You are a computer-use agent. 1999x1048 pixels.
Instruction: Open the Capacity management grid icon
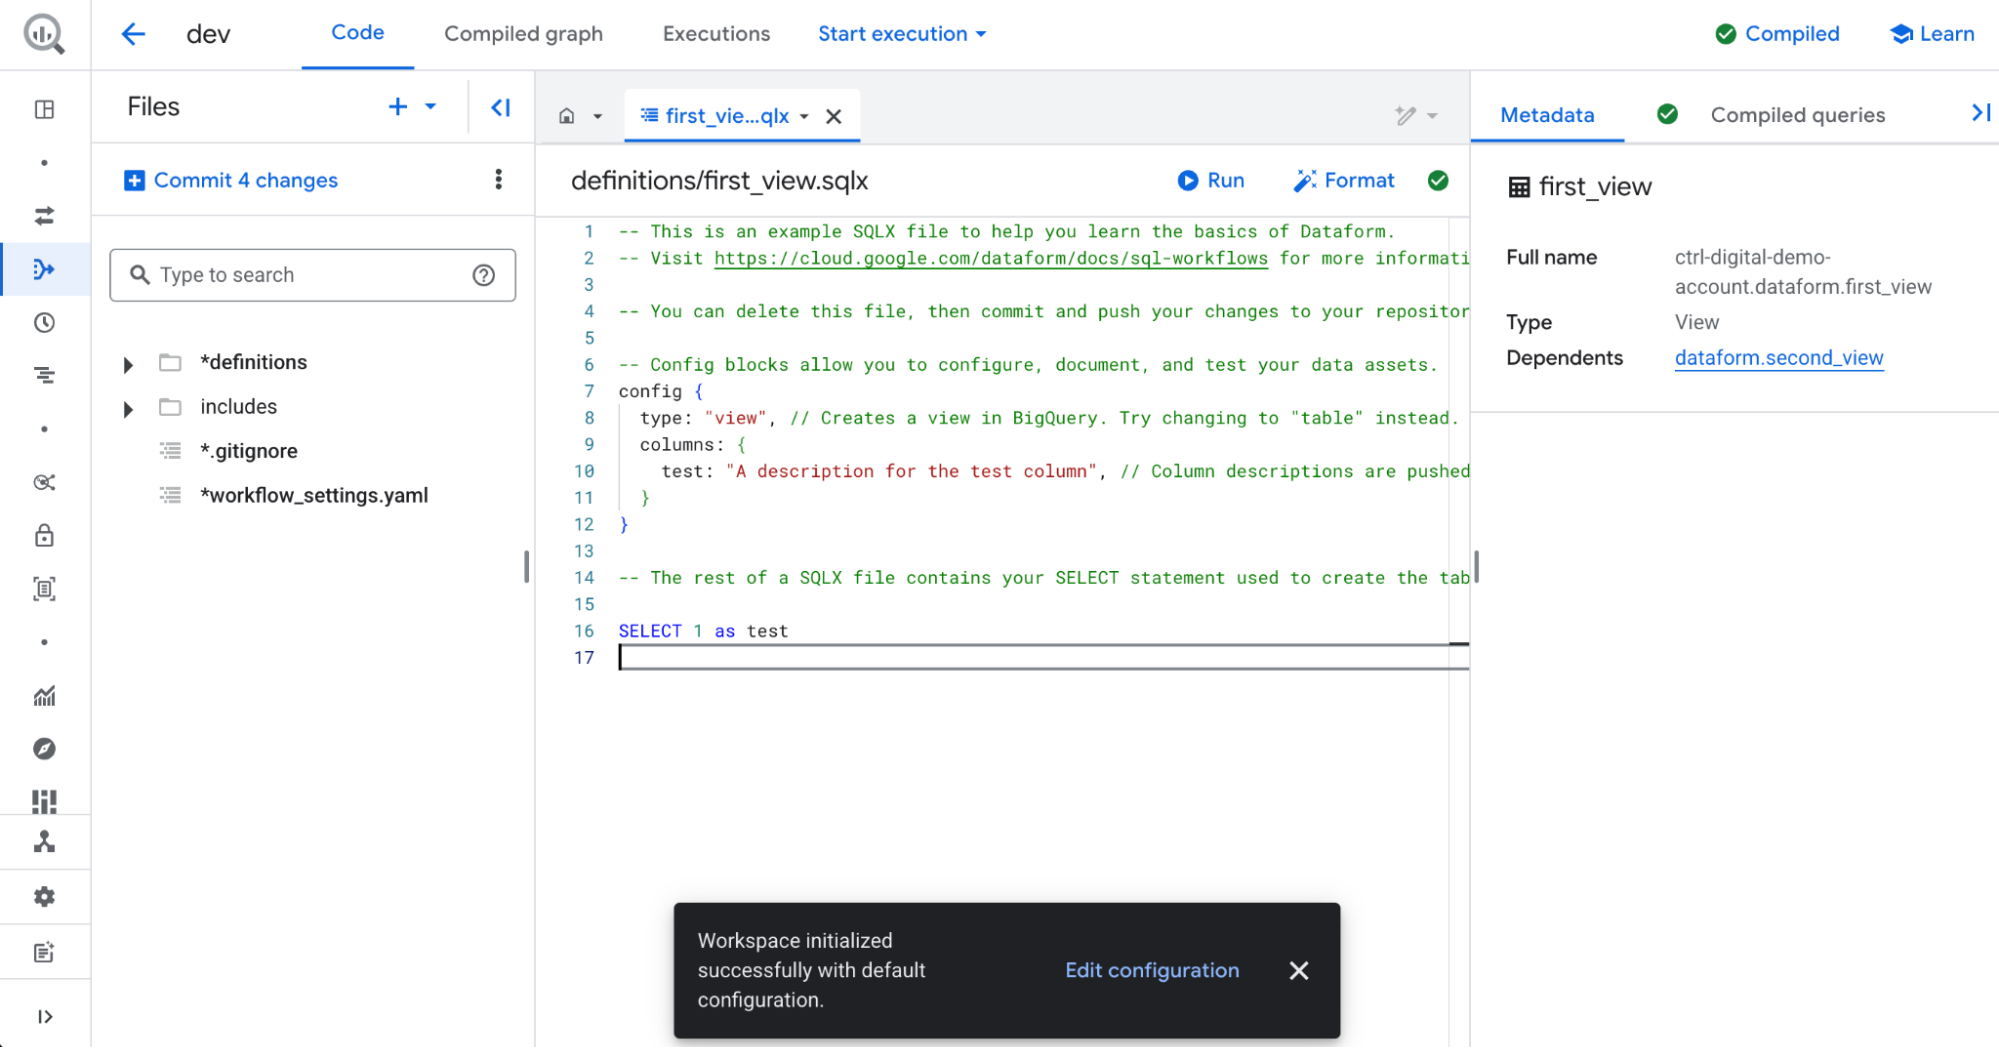[x=44, y=801]
